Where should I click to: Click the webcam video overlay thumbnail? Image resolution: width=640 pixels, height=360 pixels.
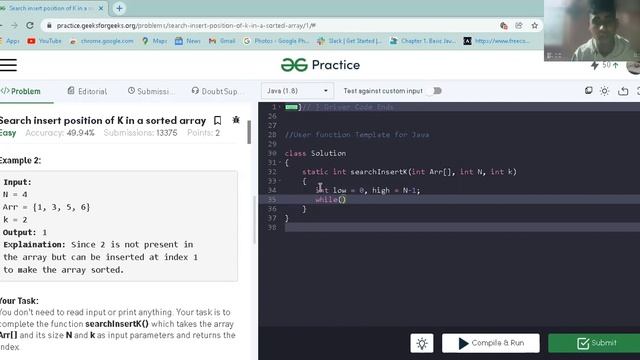592,30
